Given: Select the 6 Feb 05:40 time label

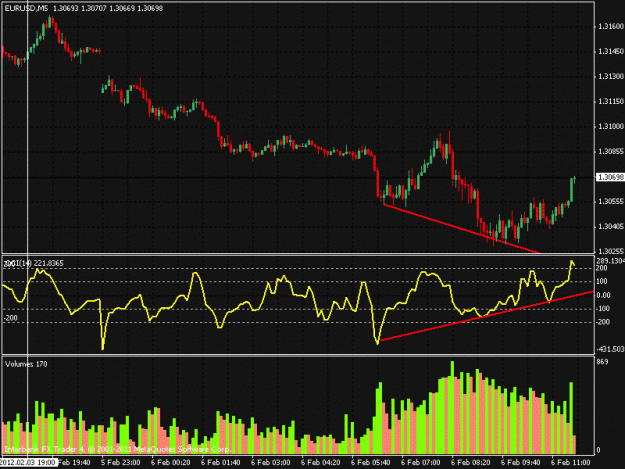Looking at the screenshot, I should point(371,462).
